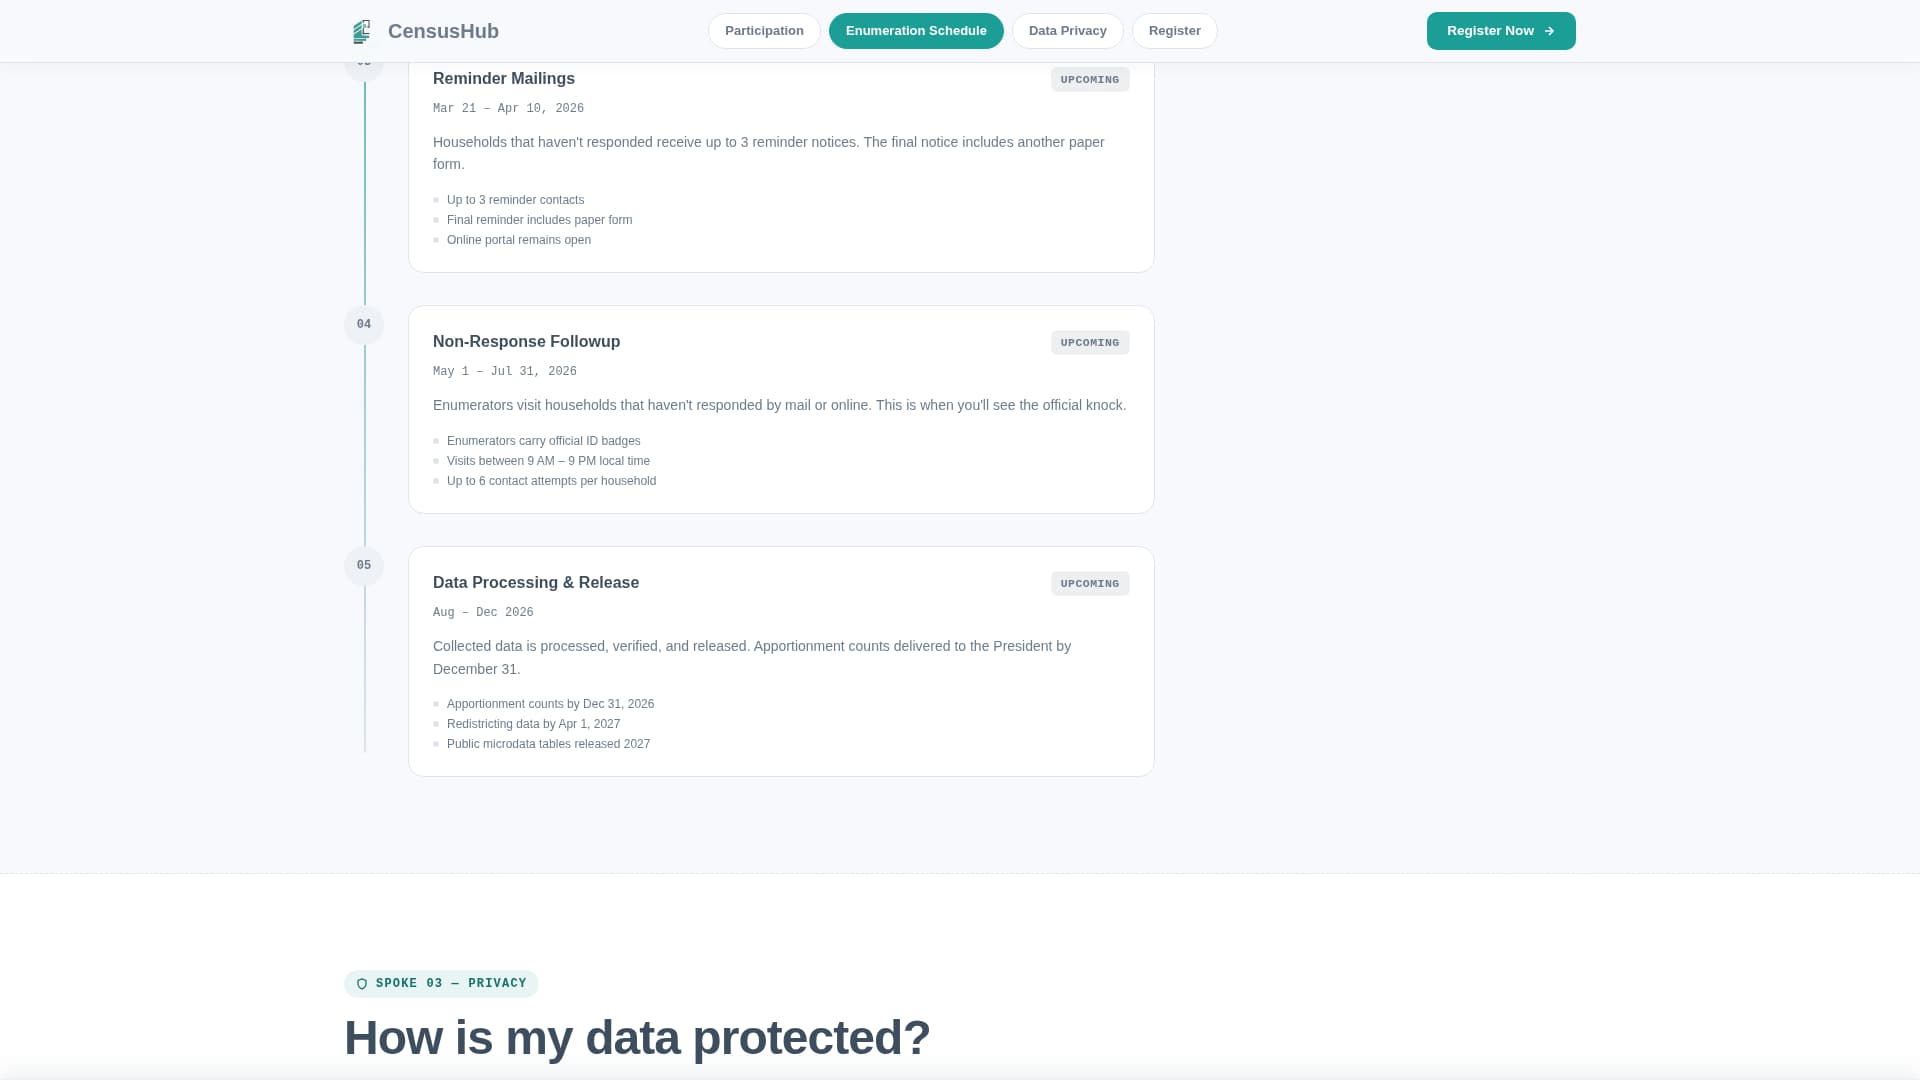Click the Register Now button
This screenshot has width=1920, height=1080.
pyautogui.click(x=1501, y=31)
